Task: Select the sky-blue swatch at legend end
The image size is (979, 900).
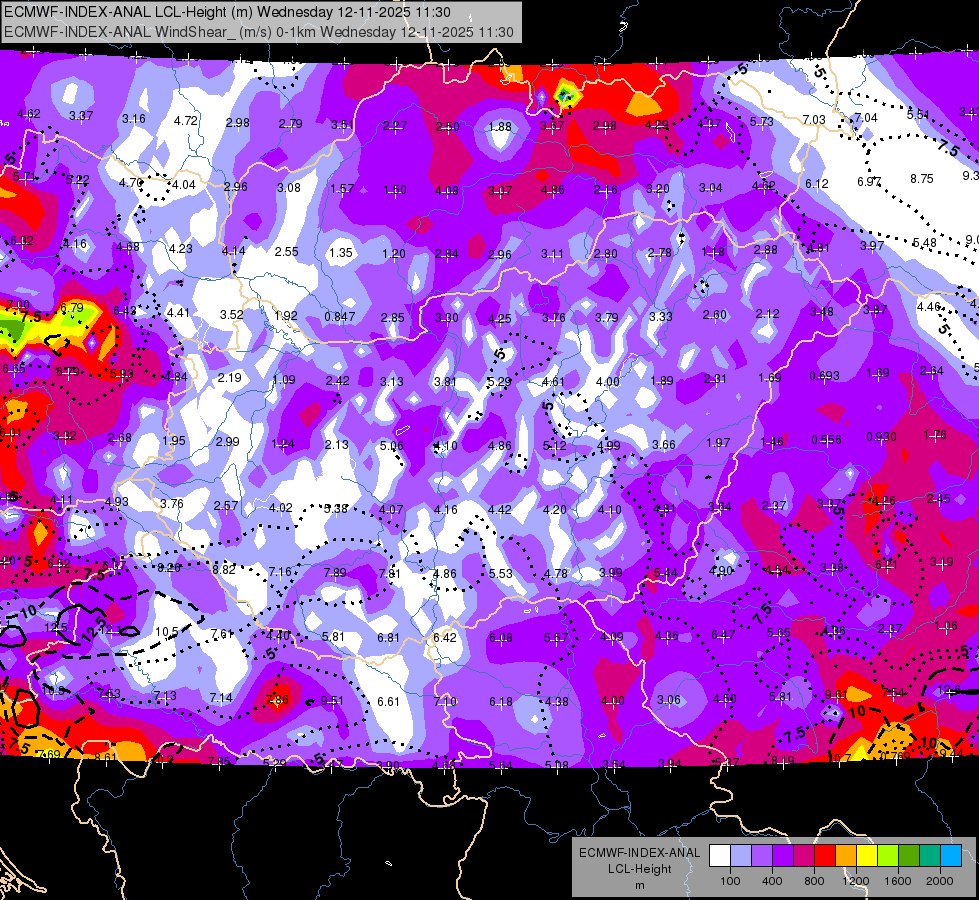Action: point(951,855)
